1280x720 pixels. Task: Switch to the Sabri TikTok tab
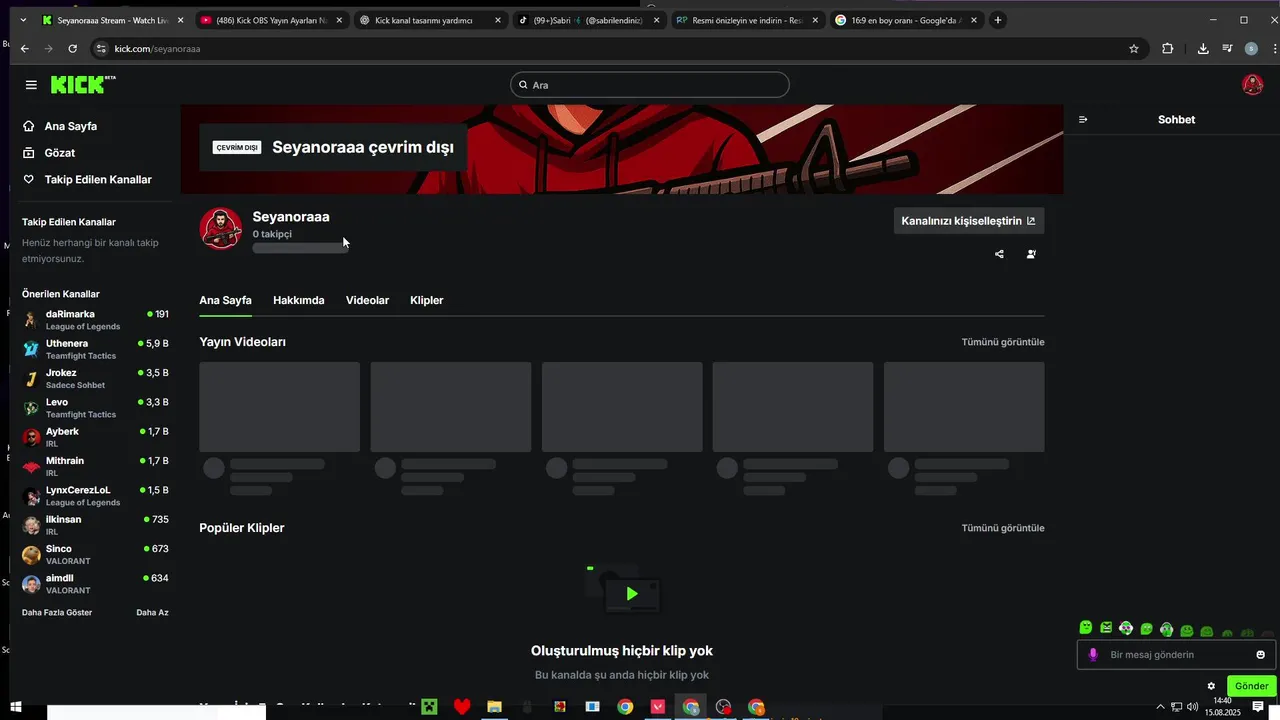click(x=589, y=20)
